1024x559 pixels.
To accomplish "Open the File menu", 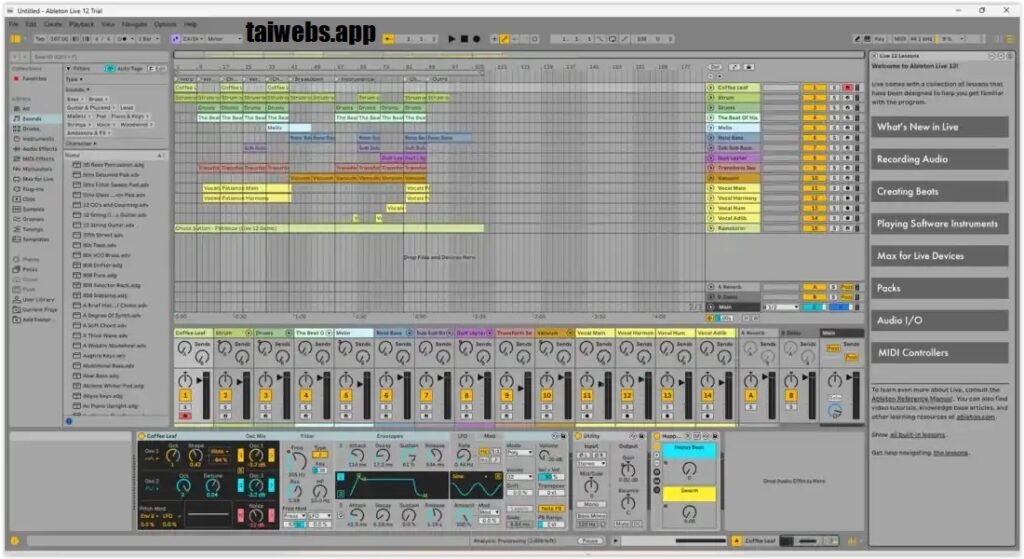I will point(14,24).
